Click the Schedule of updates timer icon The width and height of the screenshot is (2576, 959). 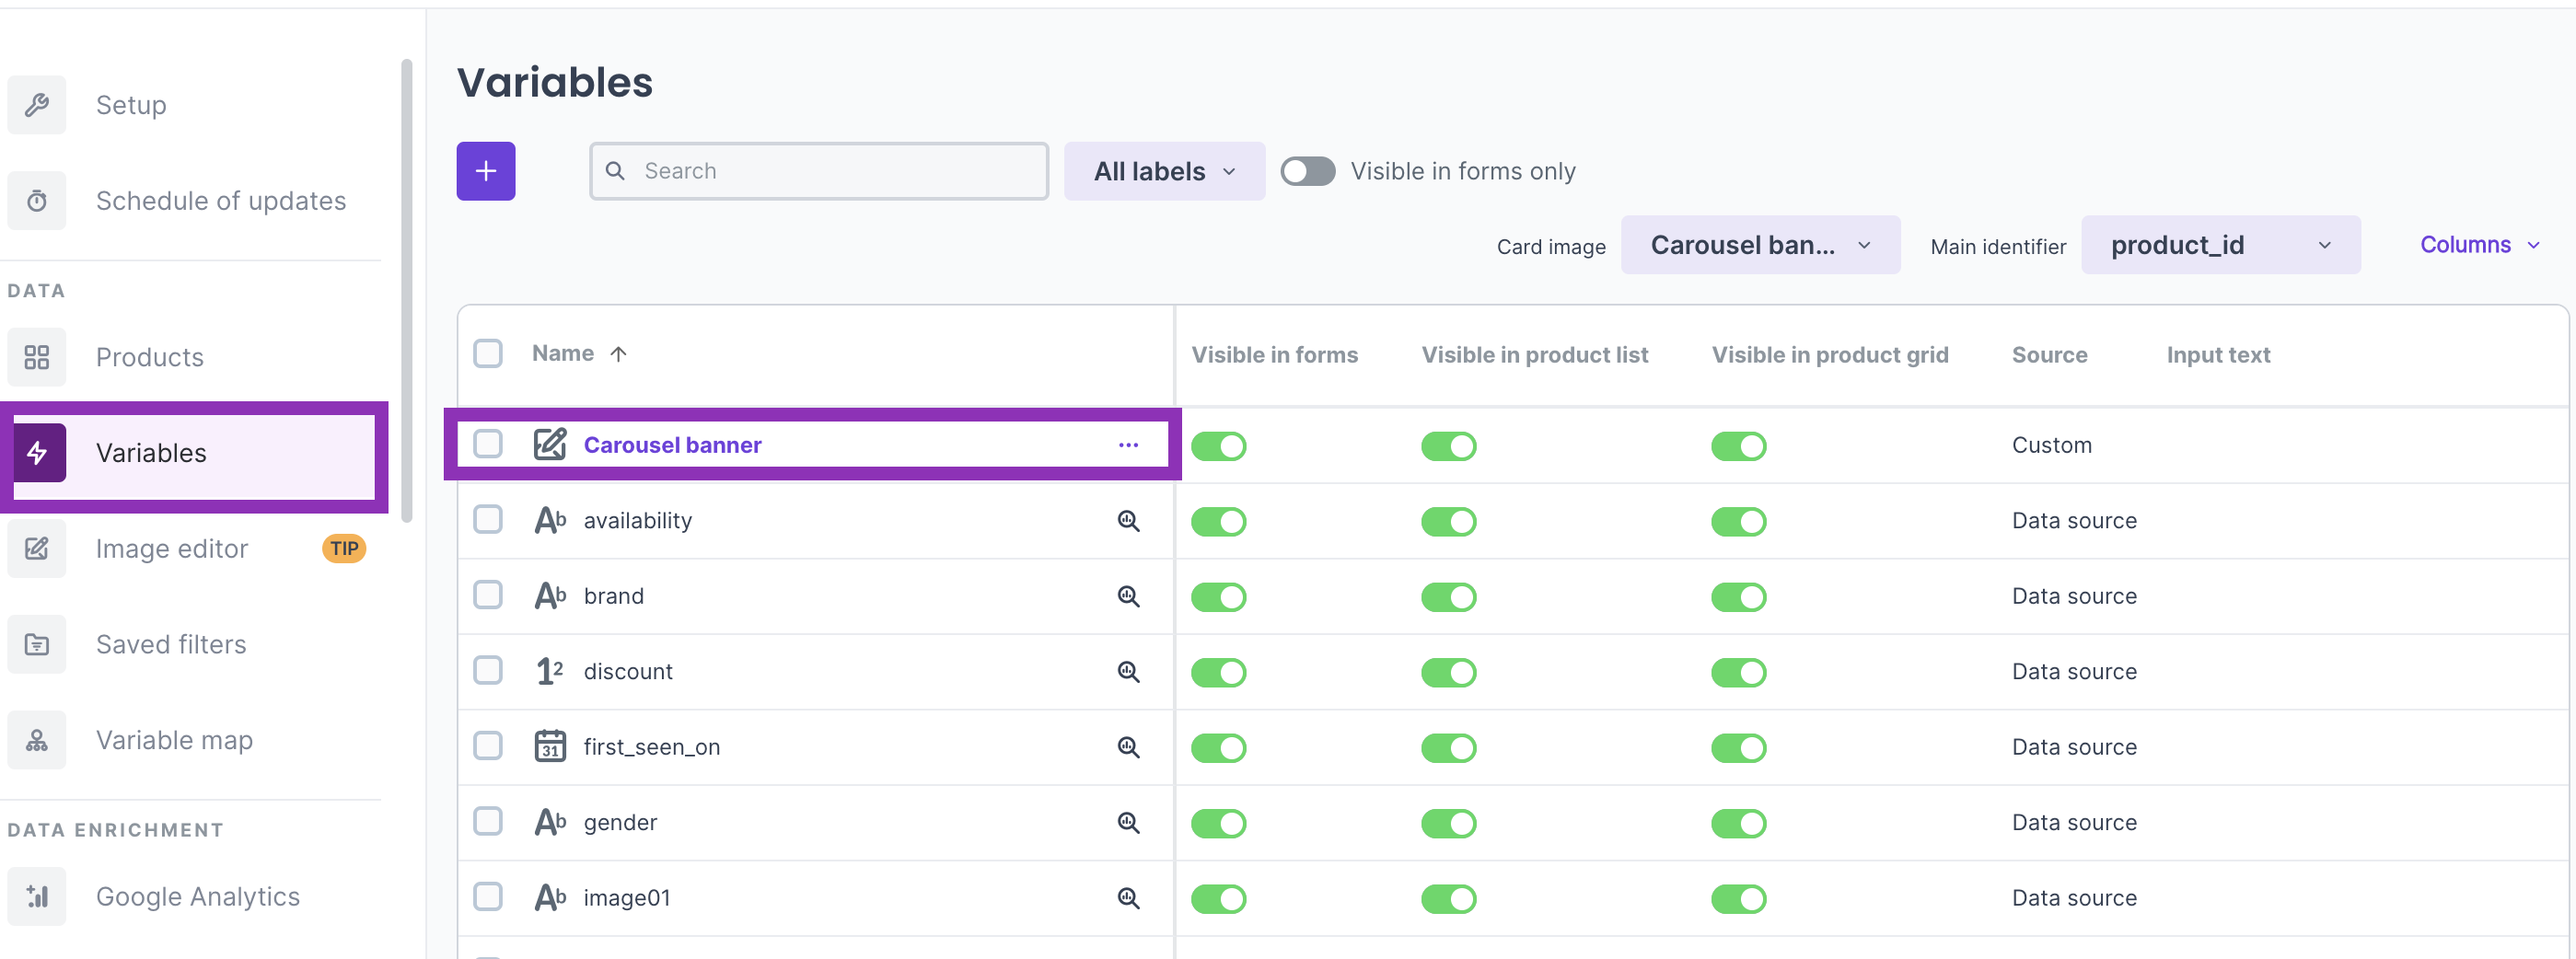(x=37, y=201)
